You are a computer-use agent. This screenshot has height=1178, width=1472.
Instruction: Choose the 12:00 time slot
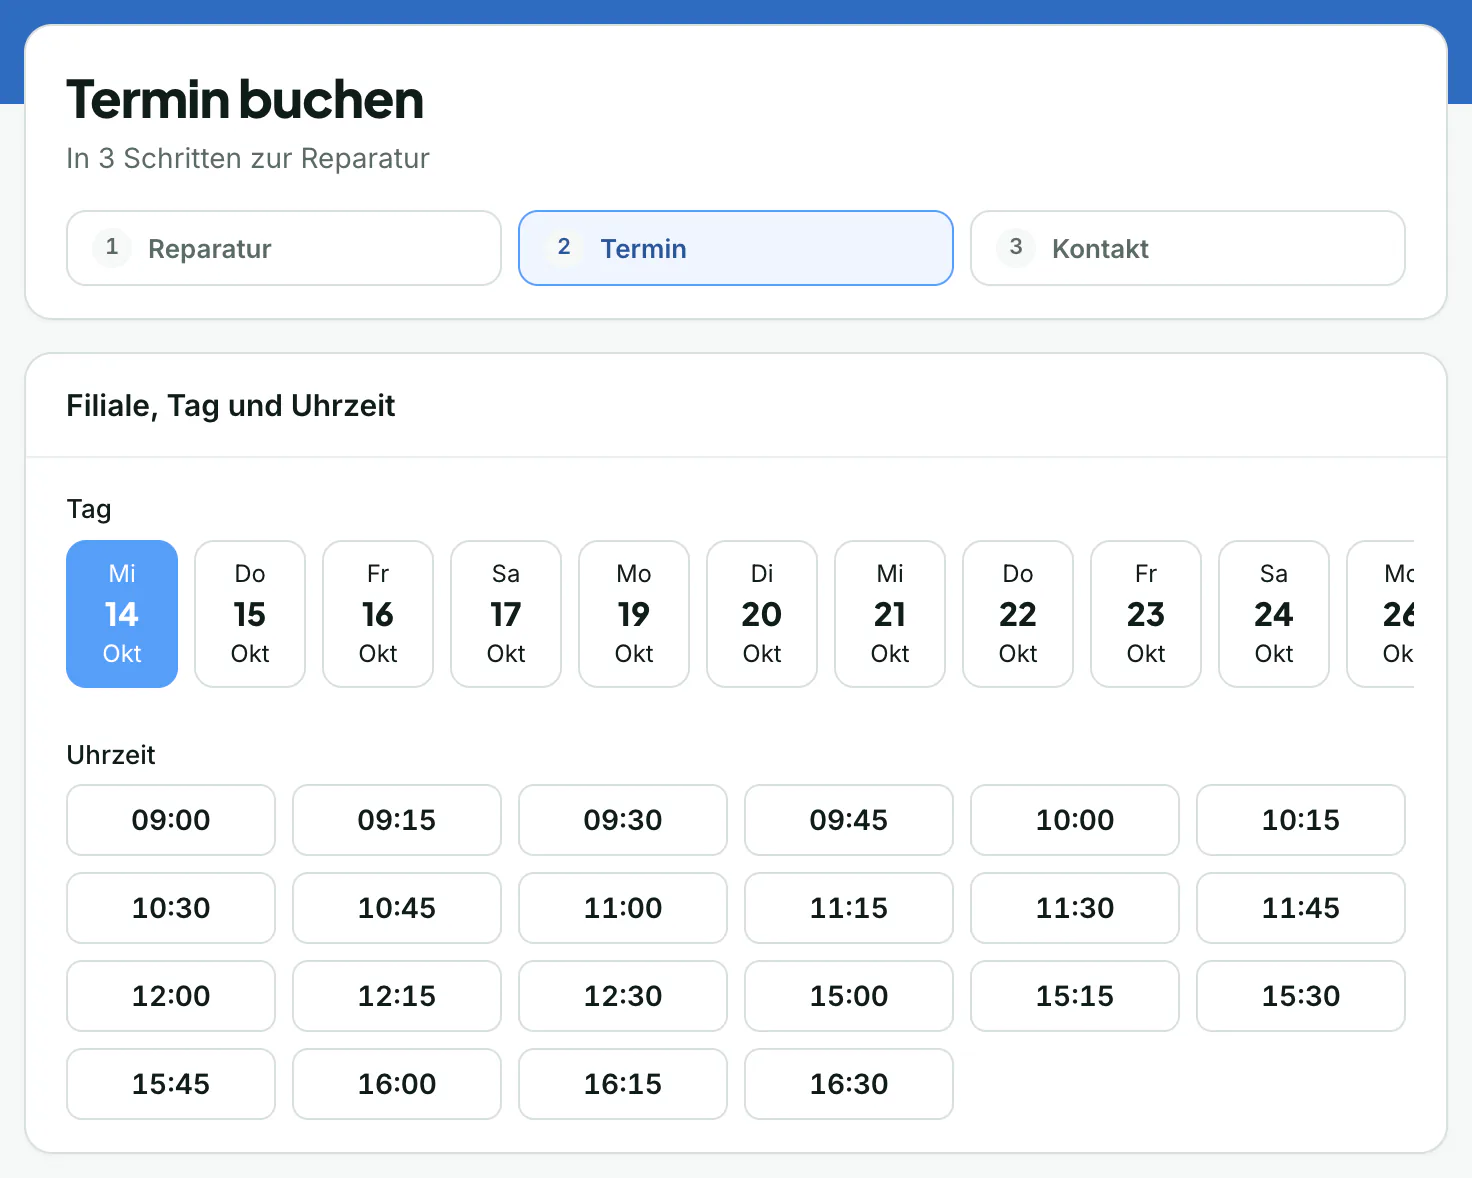[171, 996]
